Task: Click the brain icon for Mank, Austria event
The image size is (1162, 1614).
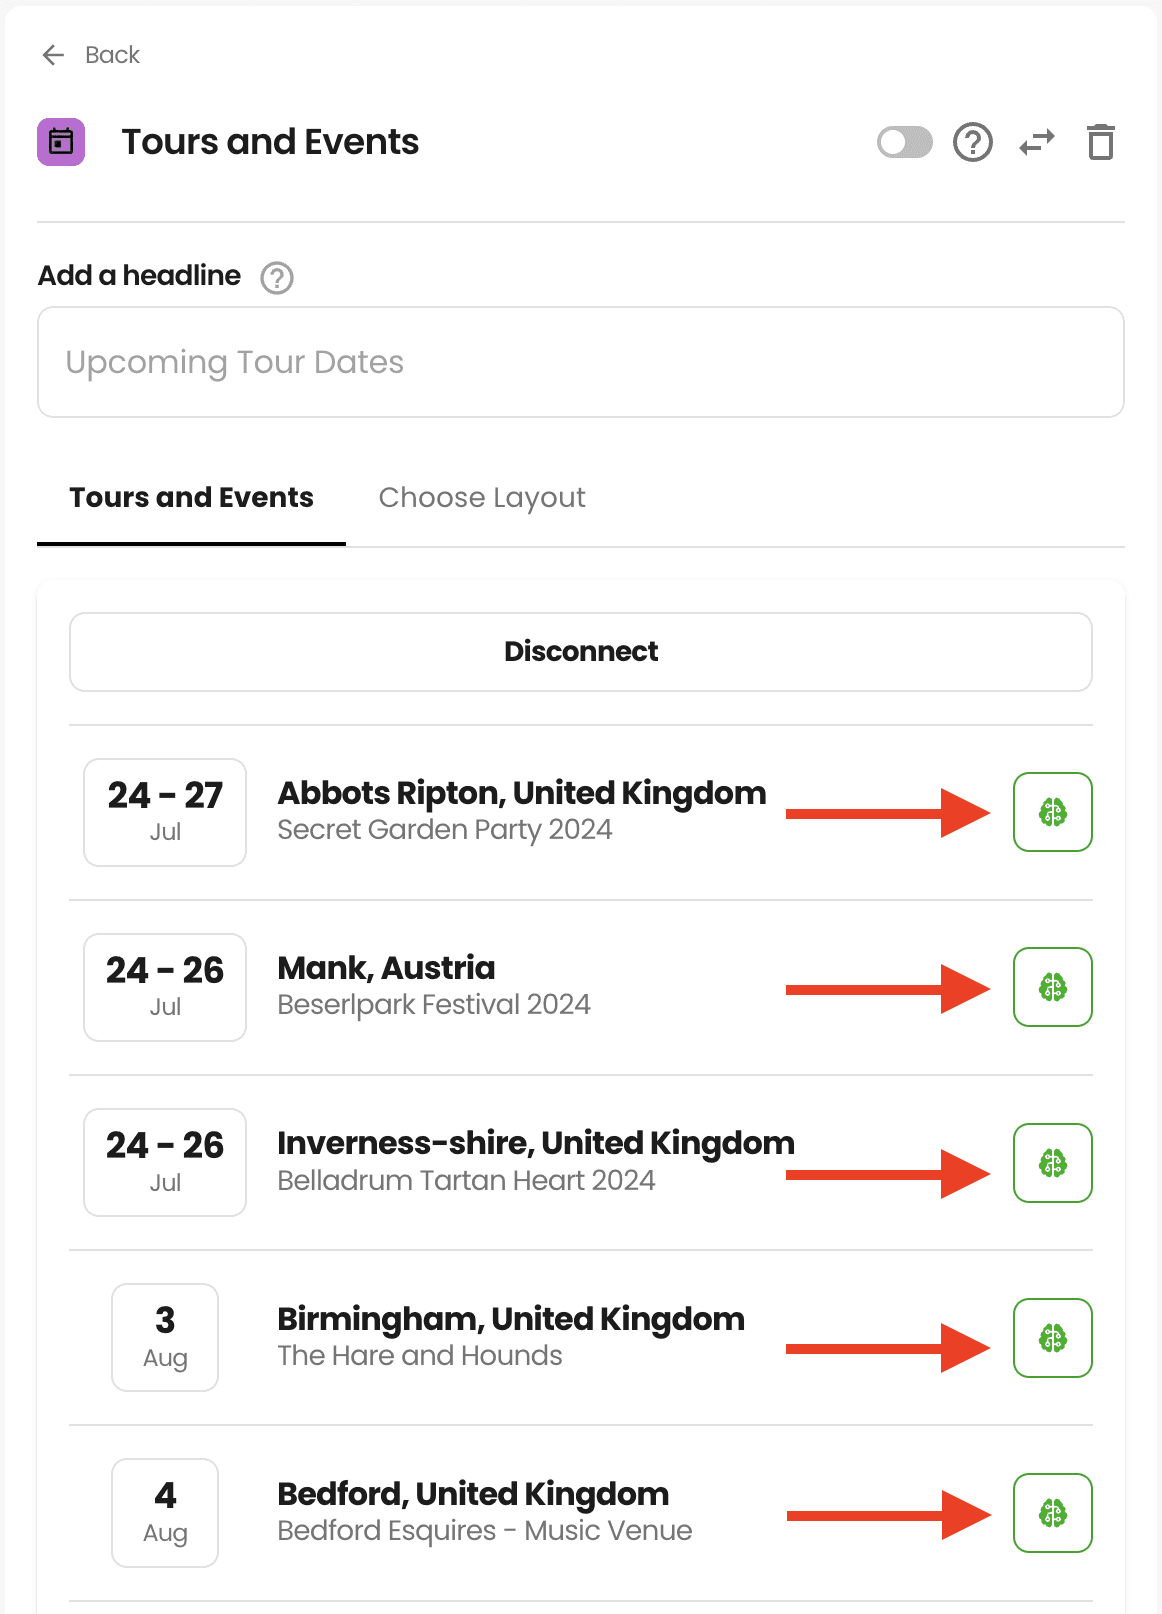Action: (x=1053, y=987)
